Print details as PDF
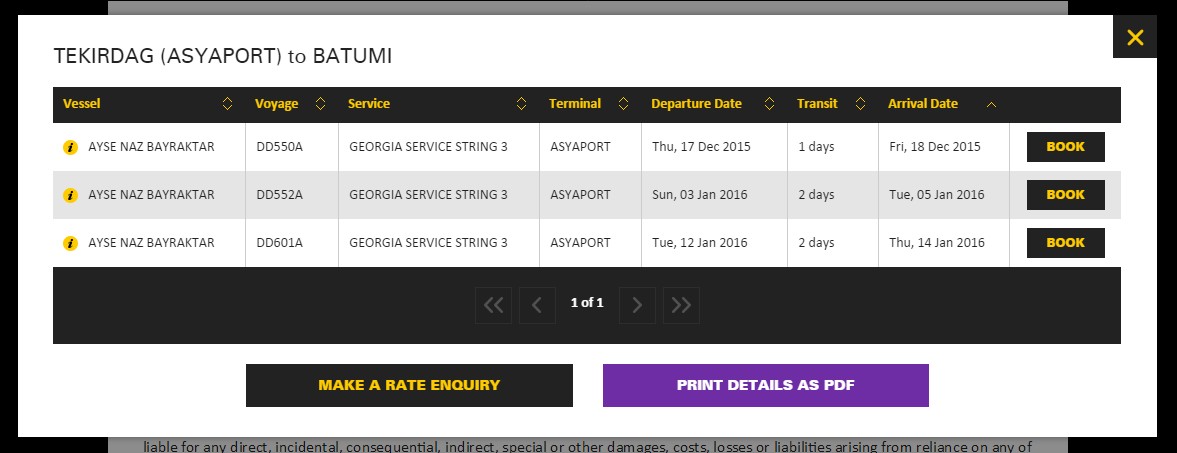Screen dimensions: 1177x453 765,385
